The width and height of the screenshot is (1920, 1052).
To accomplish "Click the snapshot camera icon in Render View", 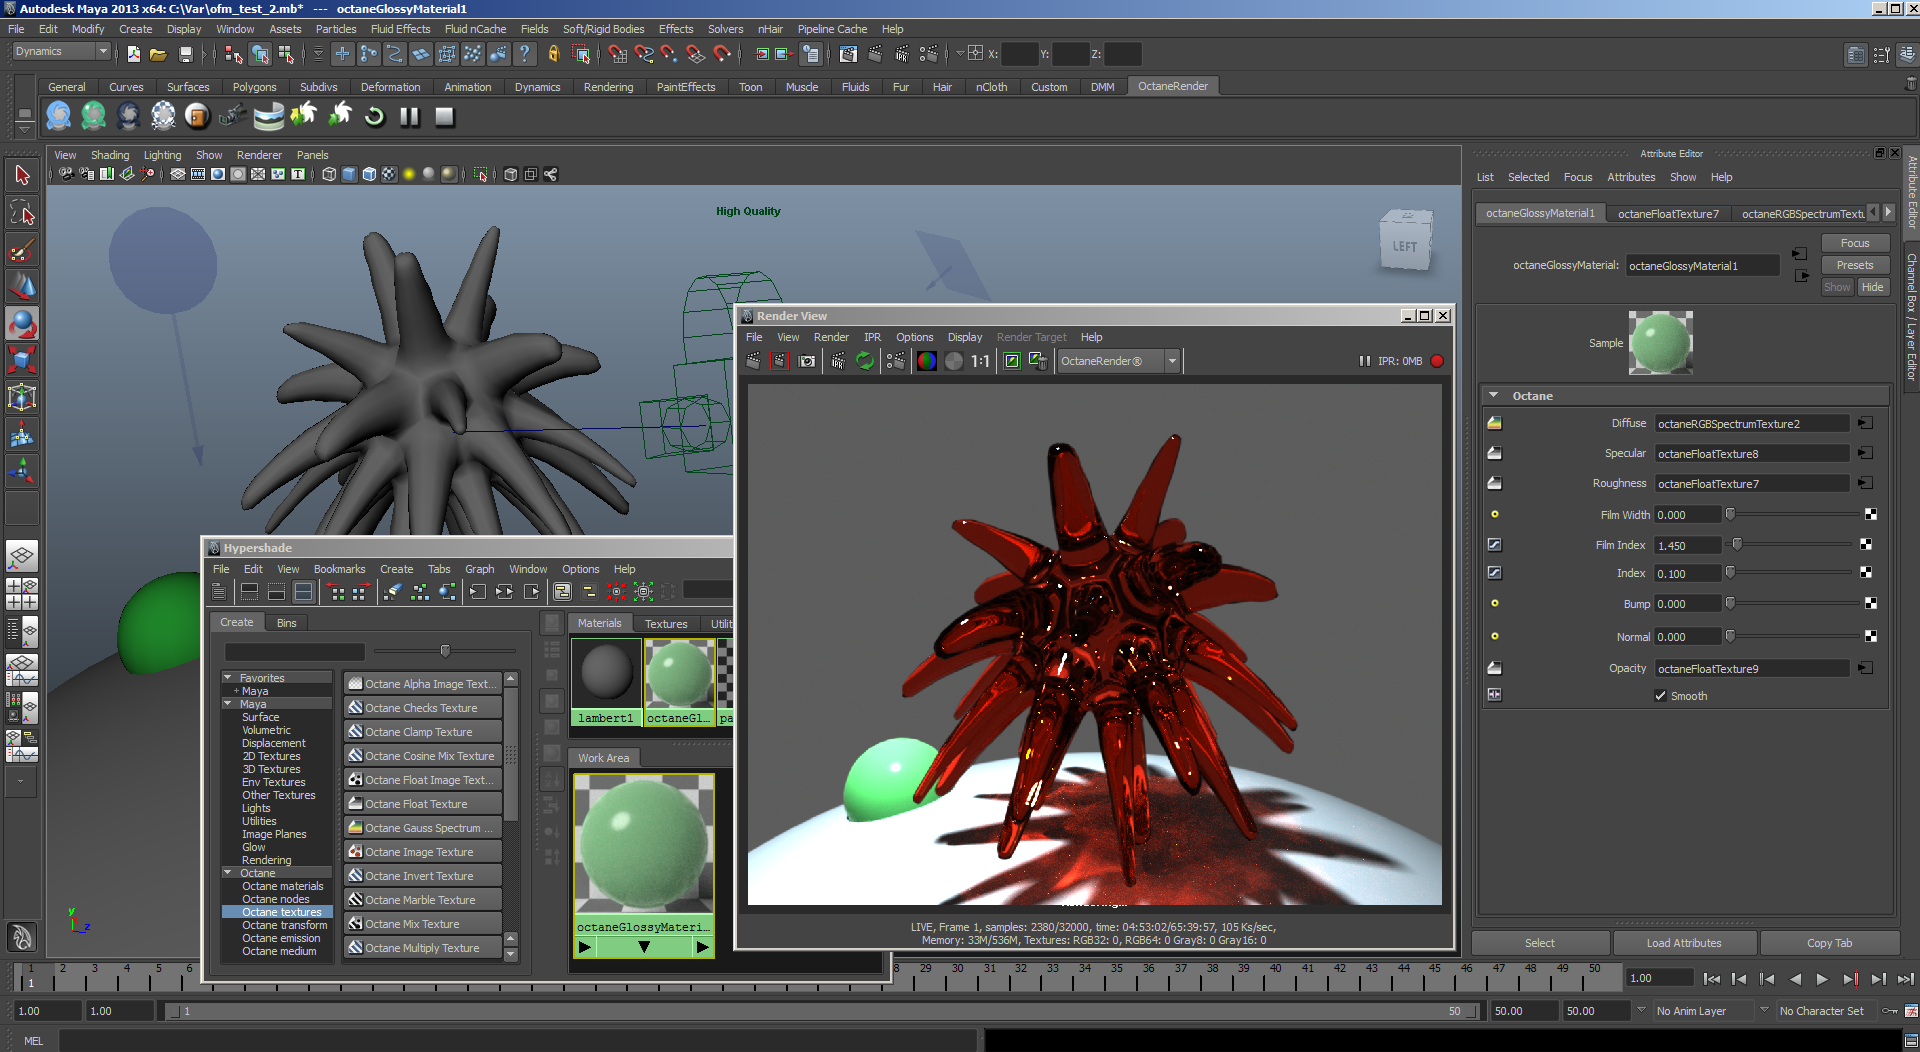I will click(807, 361).
